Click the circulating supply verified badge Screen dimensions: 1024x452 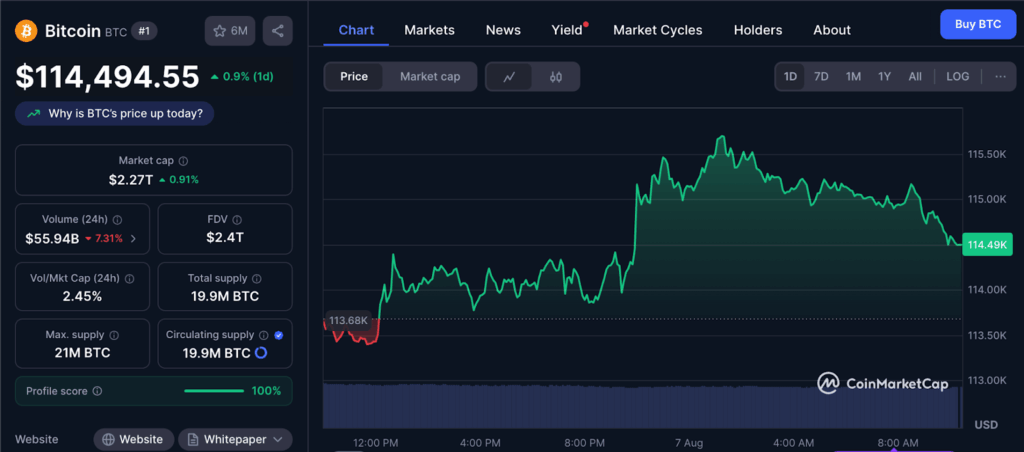point(278,336)
